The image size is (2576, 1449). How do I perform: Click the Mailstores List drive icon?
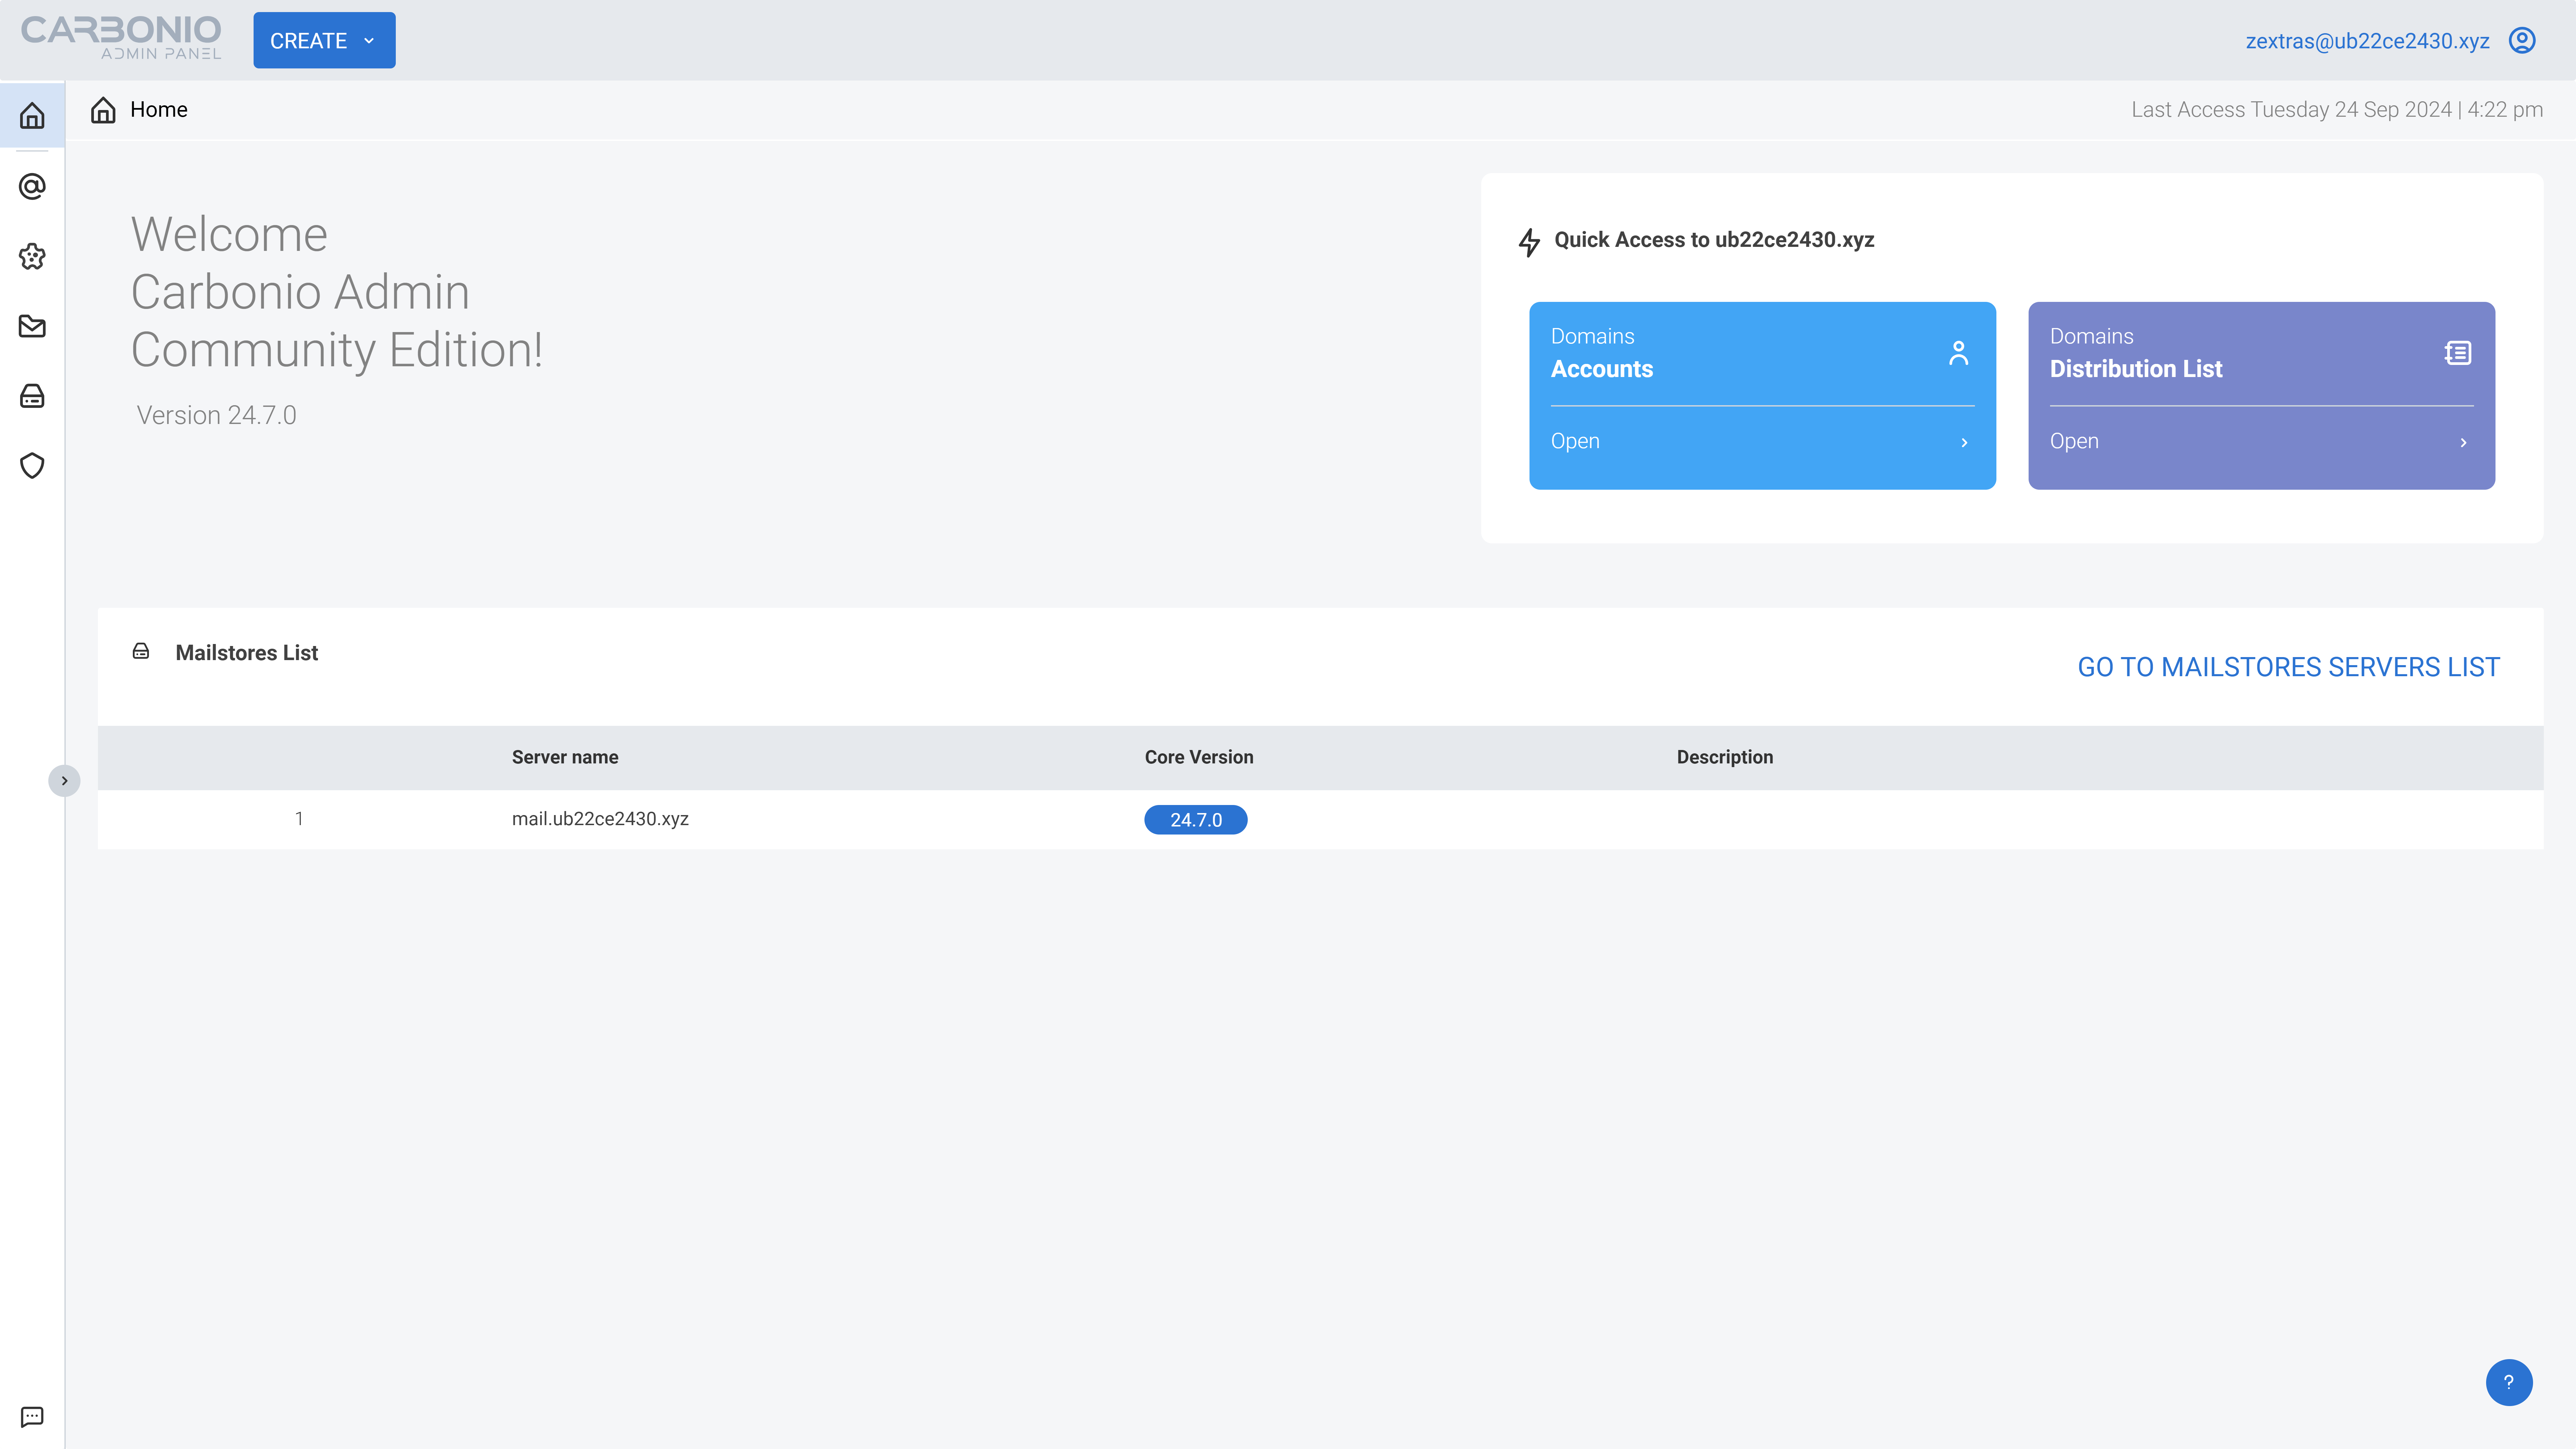click(141, 652)
